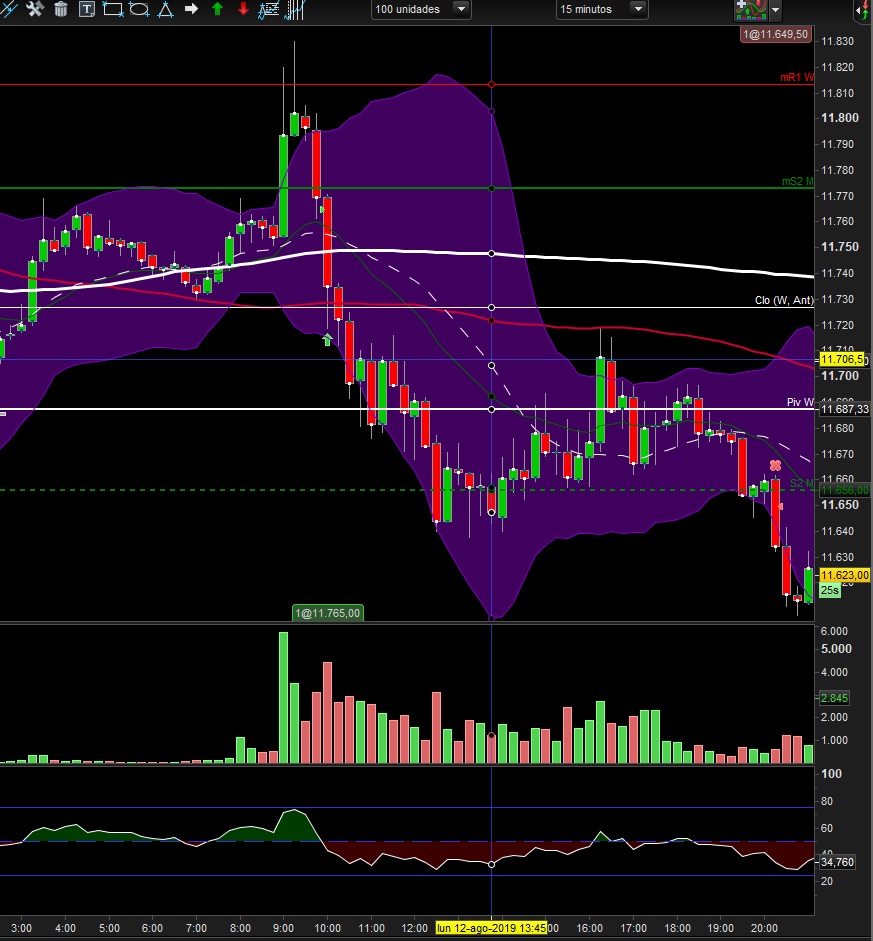Click the vertical lines cycle tool icon
The height and width of the screenshot is (941, 873).
coord(295,9)
